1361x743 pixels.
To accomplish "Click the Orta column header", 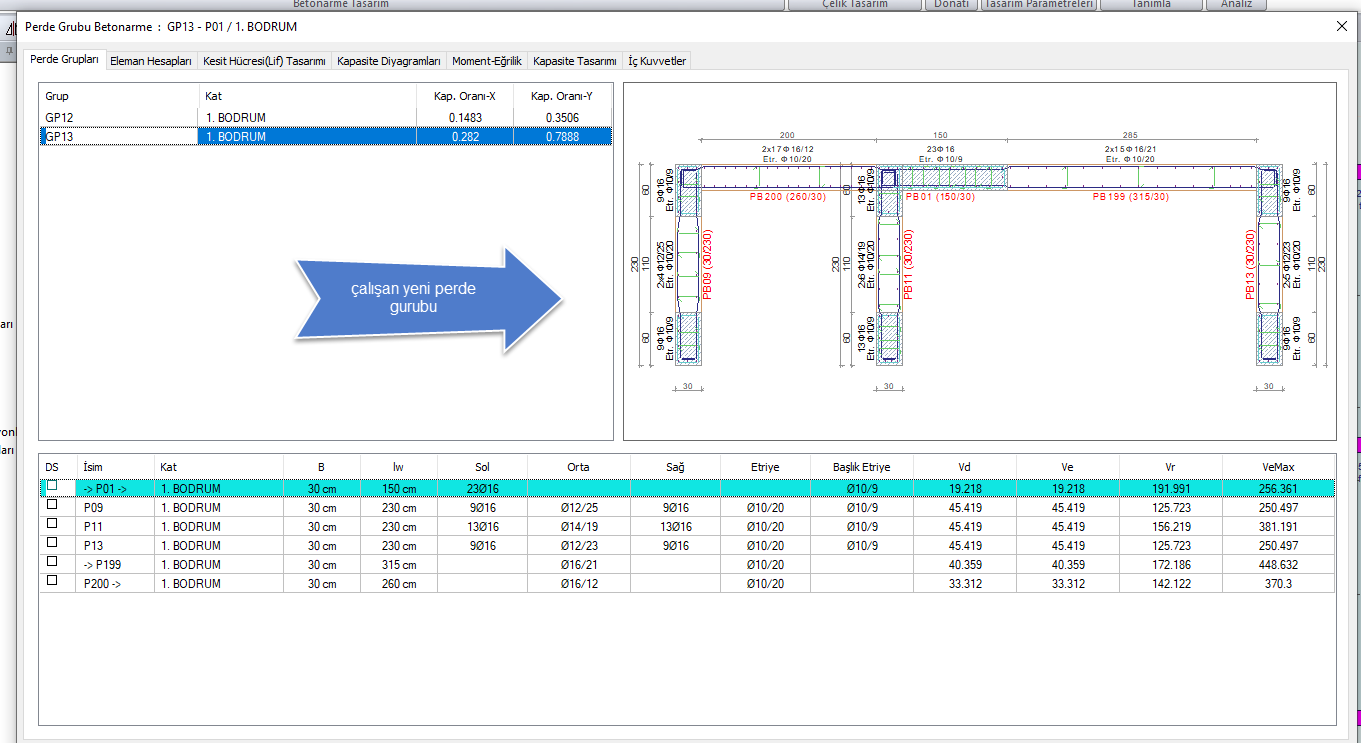I will point(578,466).
